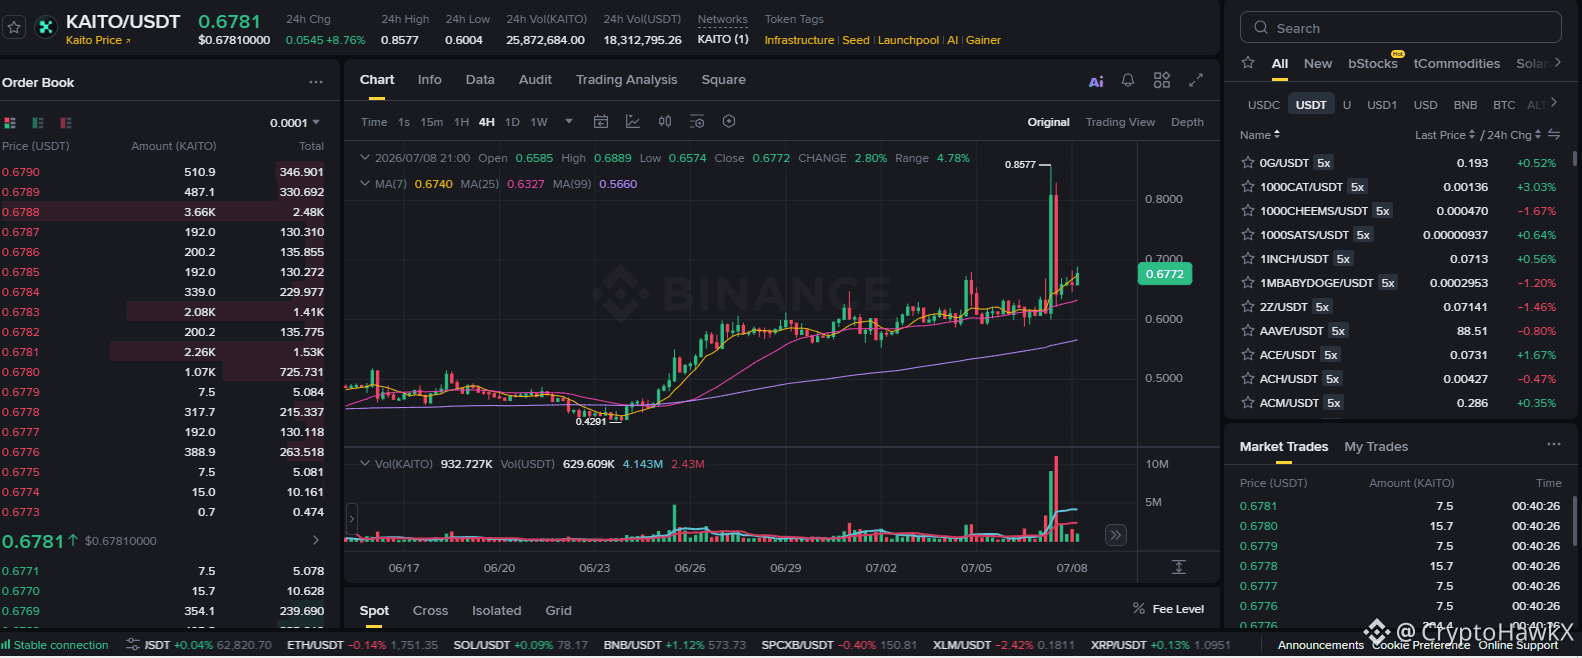1582x658 pixels.
Task: Open Market Trades more options menu
Action: coord(1554,444)
